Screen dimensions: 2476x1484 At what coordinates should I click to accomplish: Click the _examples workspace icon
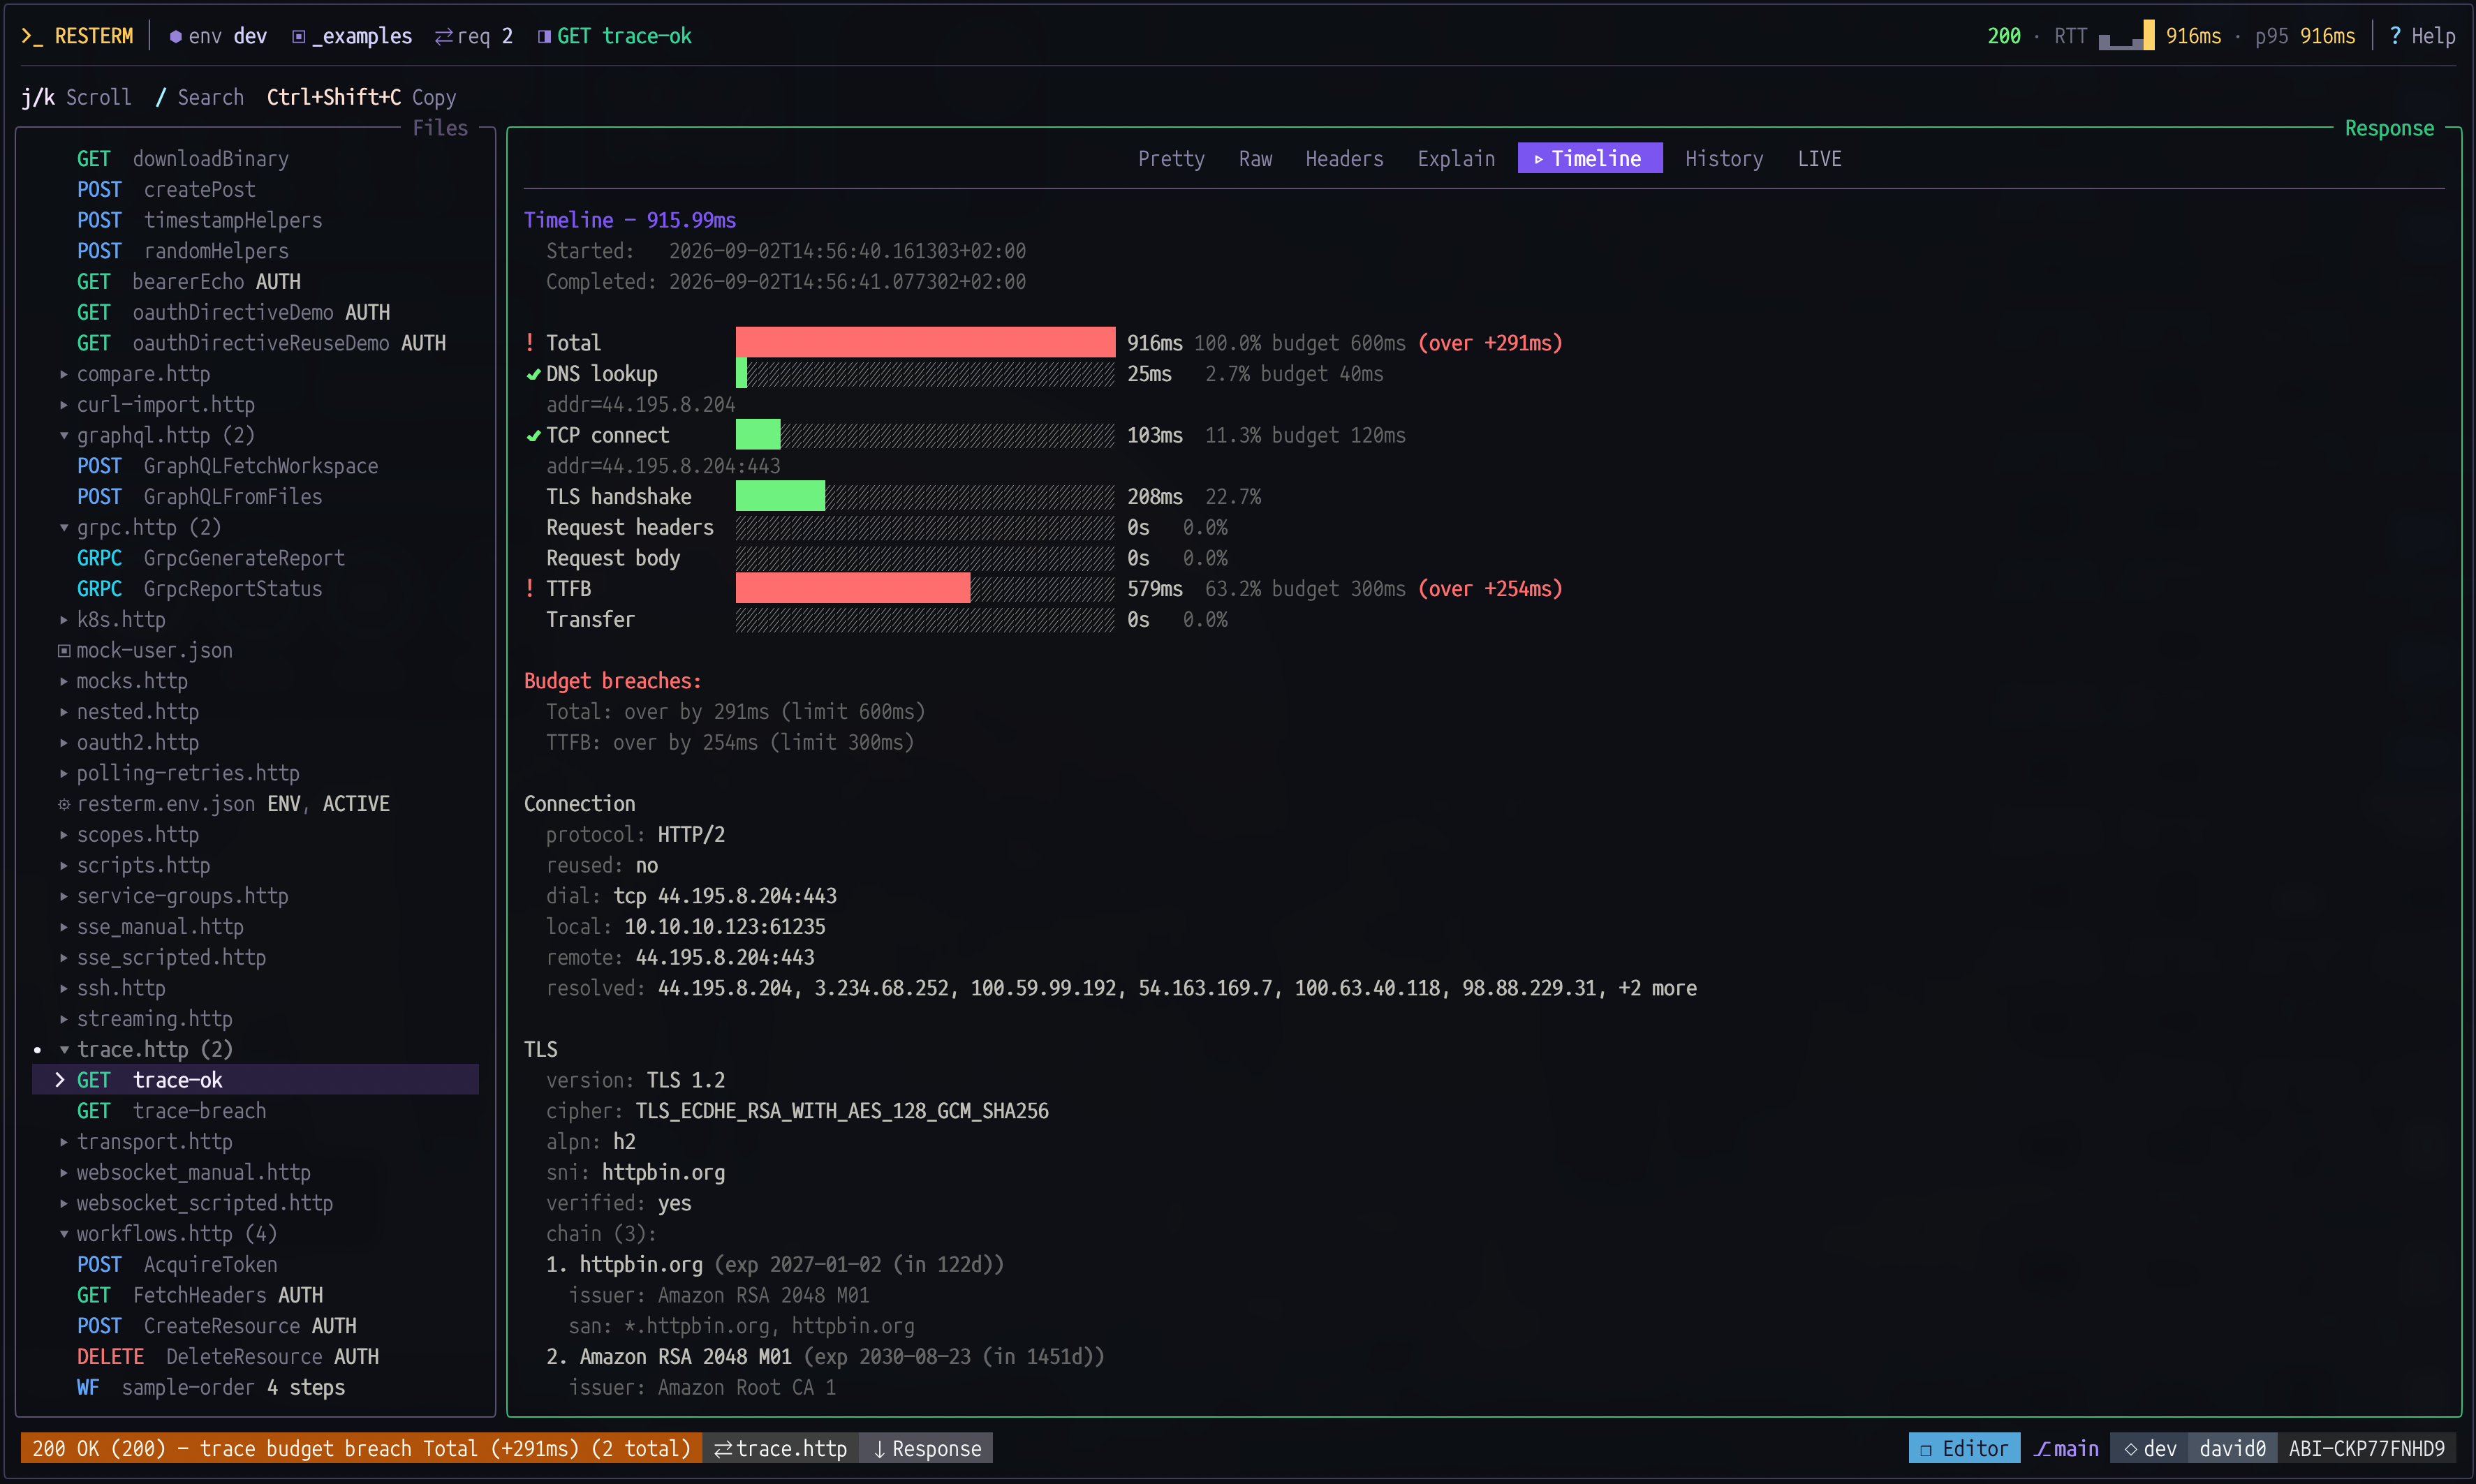click(298, 36)
